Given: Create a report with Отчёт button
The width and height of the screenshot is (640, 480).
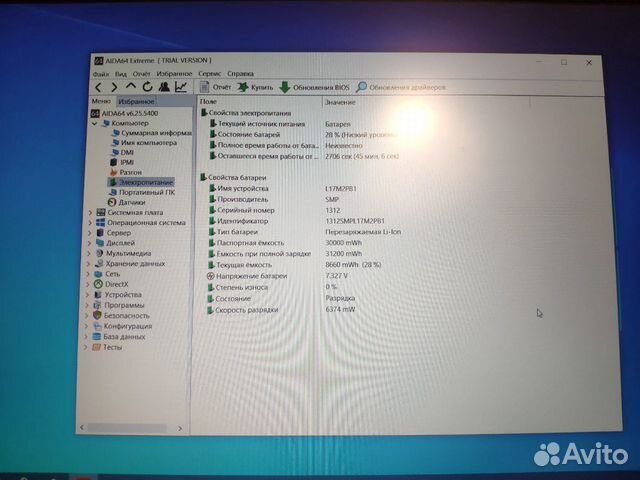Looking at the screenshot, I should [215, 87].
